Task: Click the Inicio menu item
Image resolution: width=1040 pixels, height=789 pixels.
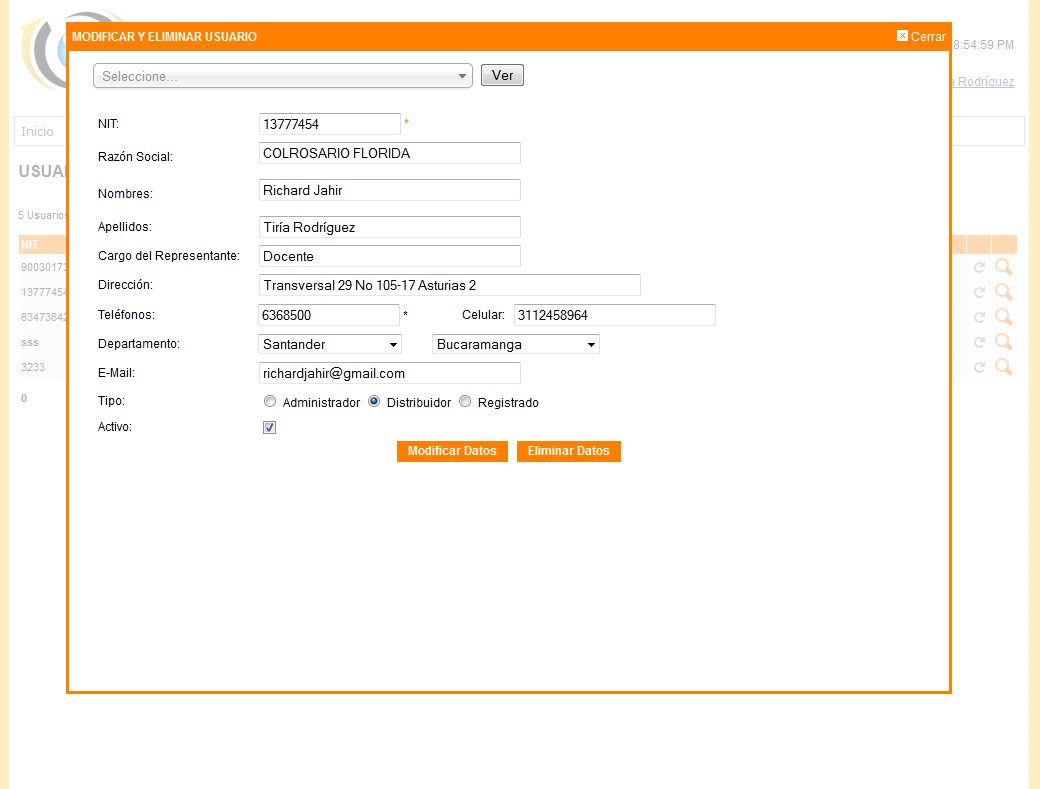Action: pos(40,131)
